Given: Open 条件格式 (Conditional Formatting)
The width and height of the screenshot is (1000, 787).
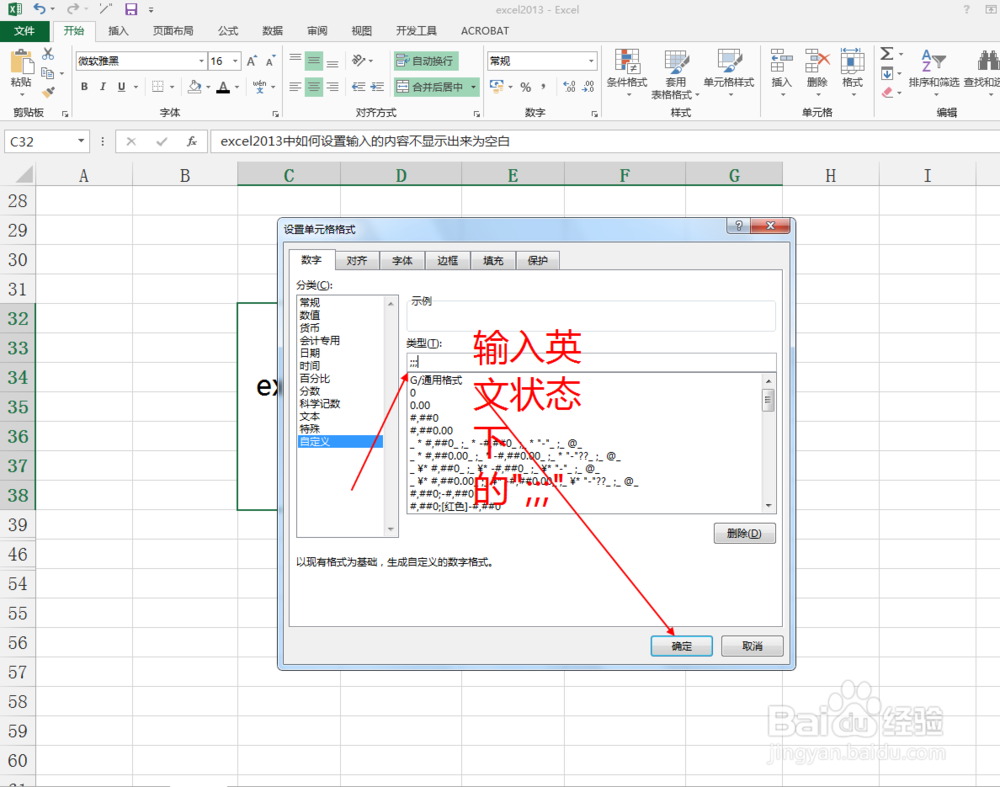Looking at the screenshot, I should point(625,66).
